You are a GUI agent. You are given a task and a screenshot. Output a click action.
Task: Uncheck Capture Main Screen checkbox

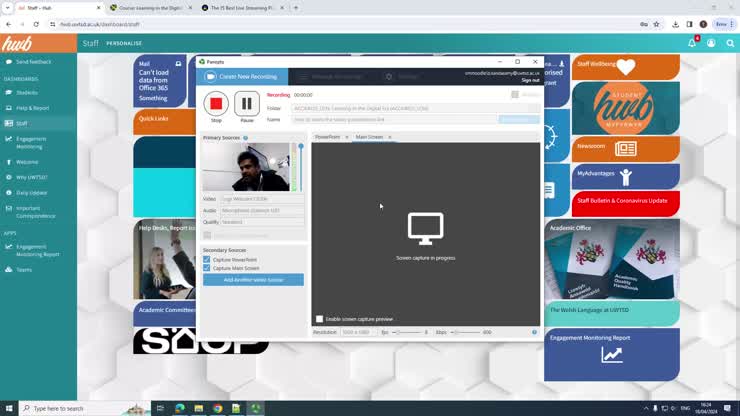207,268
